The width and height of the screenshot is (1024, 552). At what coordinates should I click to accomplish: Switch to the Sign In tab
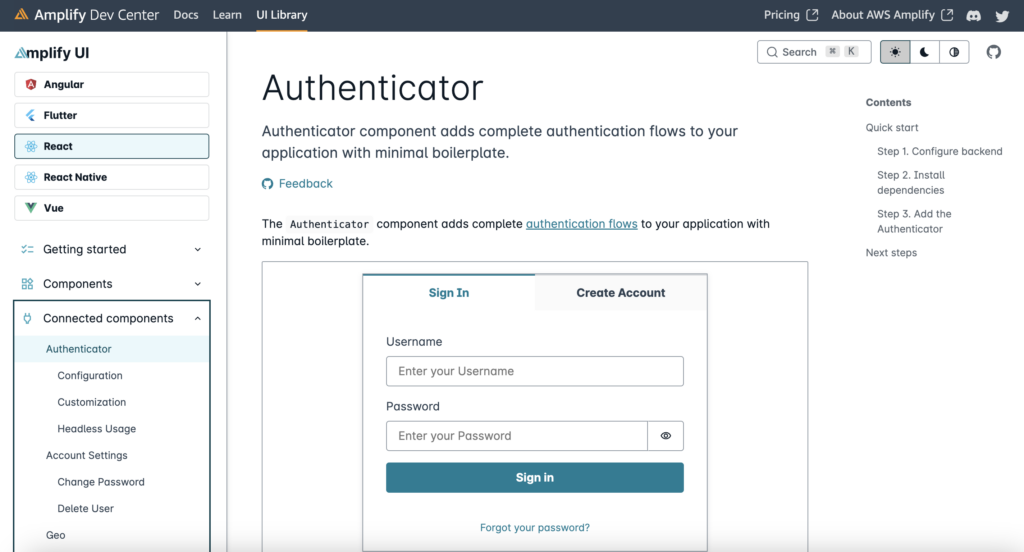click(449, 293)
